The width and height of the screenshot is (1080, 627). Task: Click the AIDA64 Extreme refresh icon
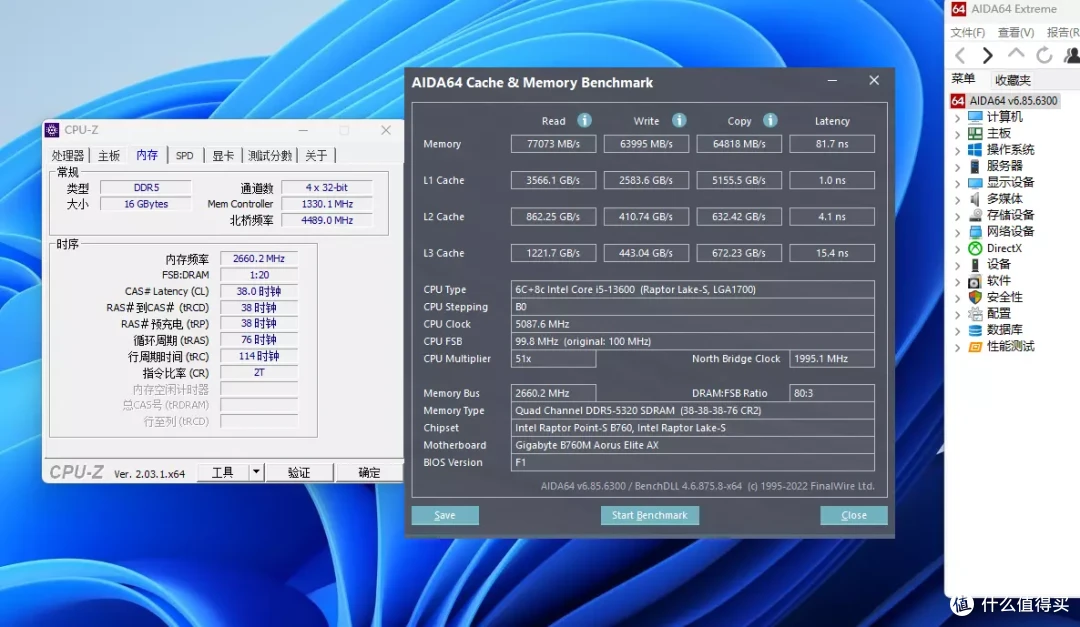click(x=1044, y=55)
